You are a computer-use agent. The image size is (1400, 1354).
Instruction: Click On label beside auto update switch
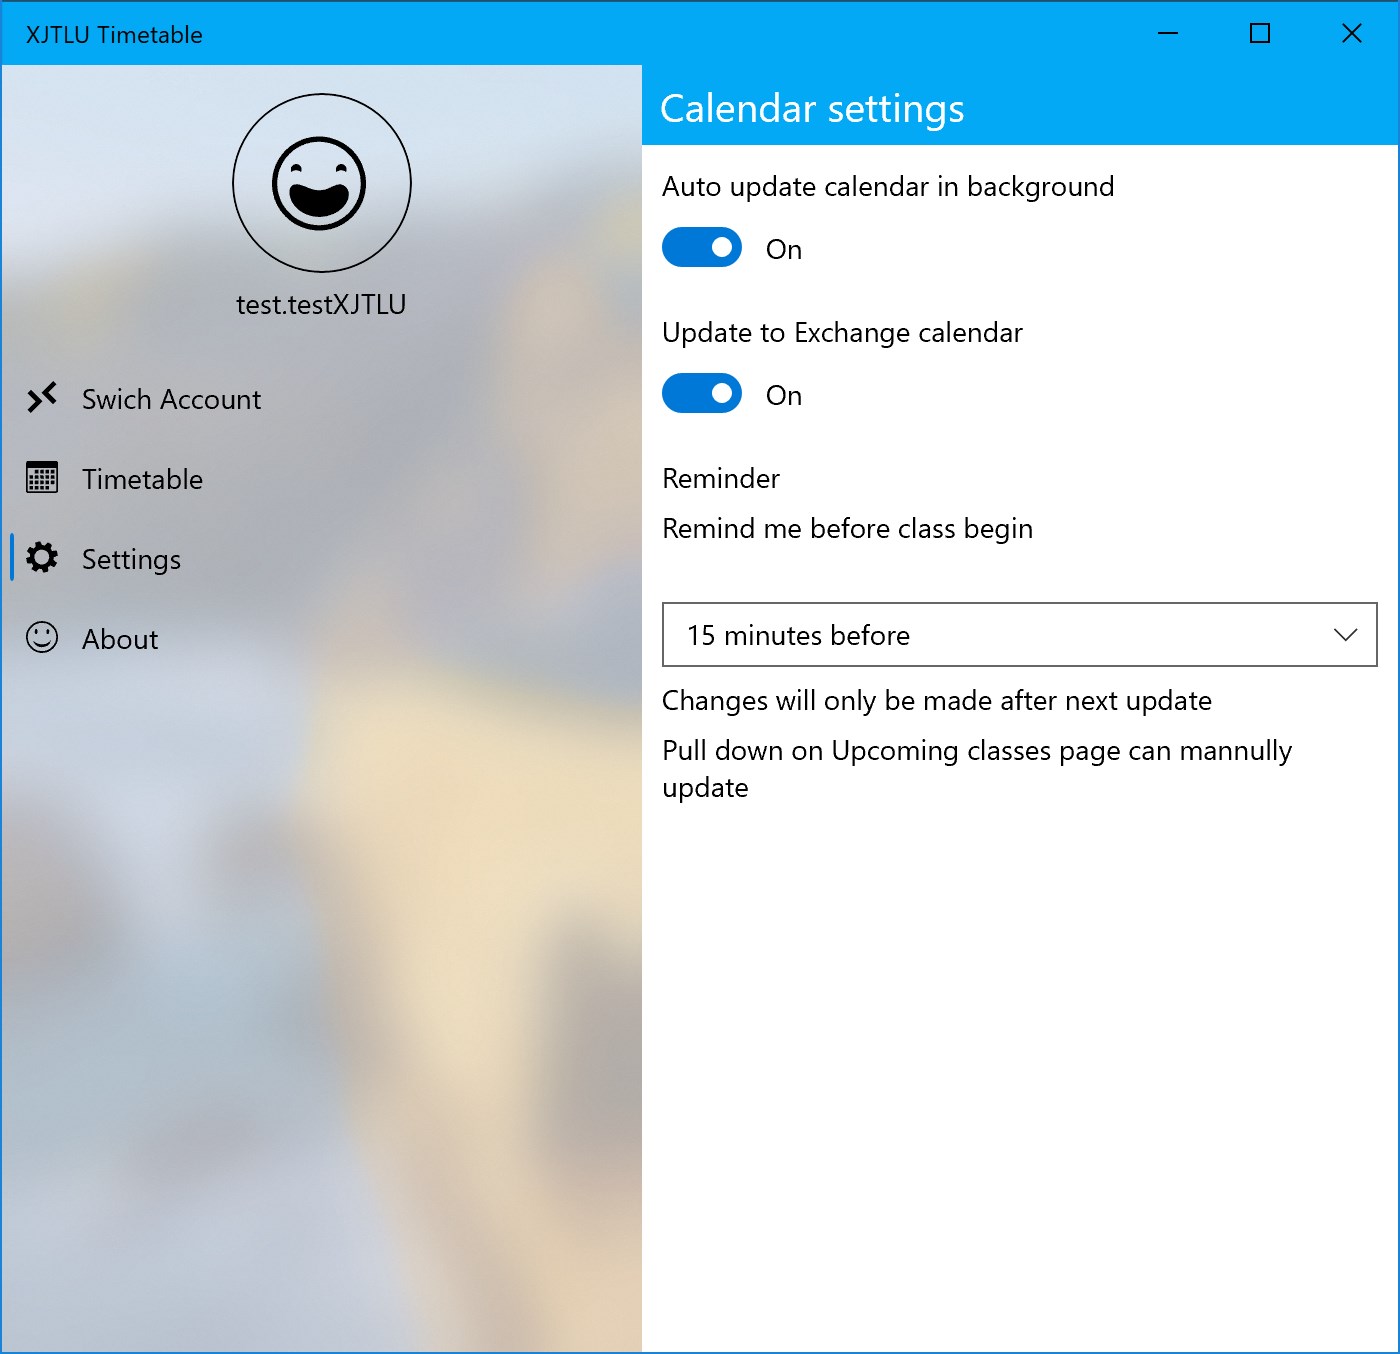[x=784, y=249]
